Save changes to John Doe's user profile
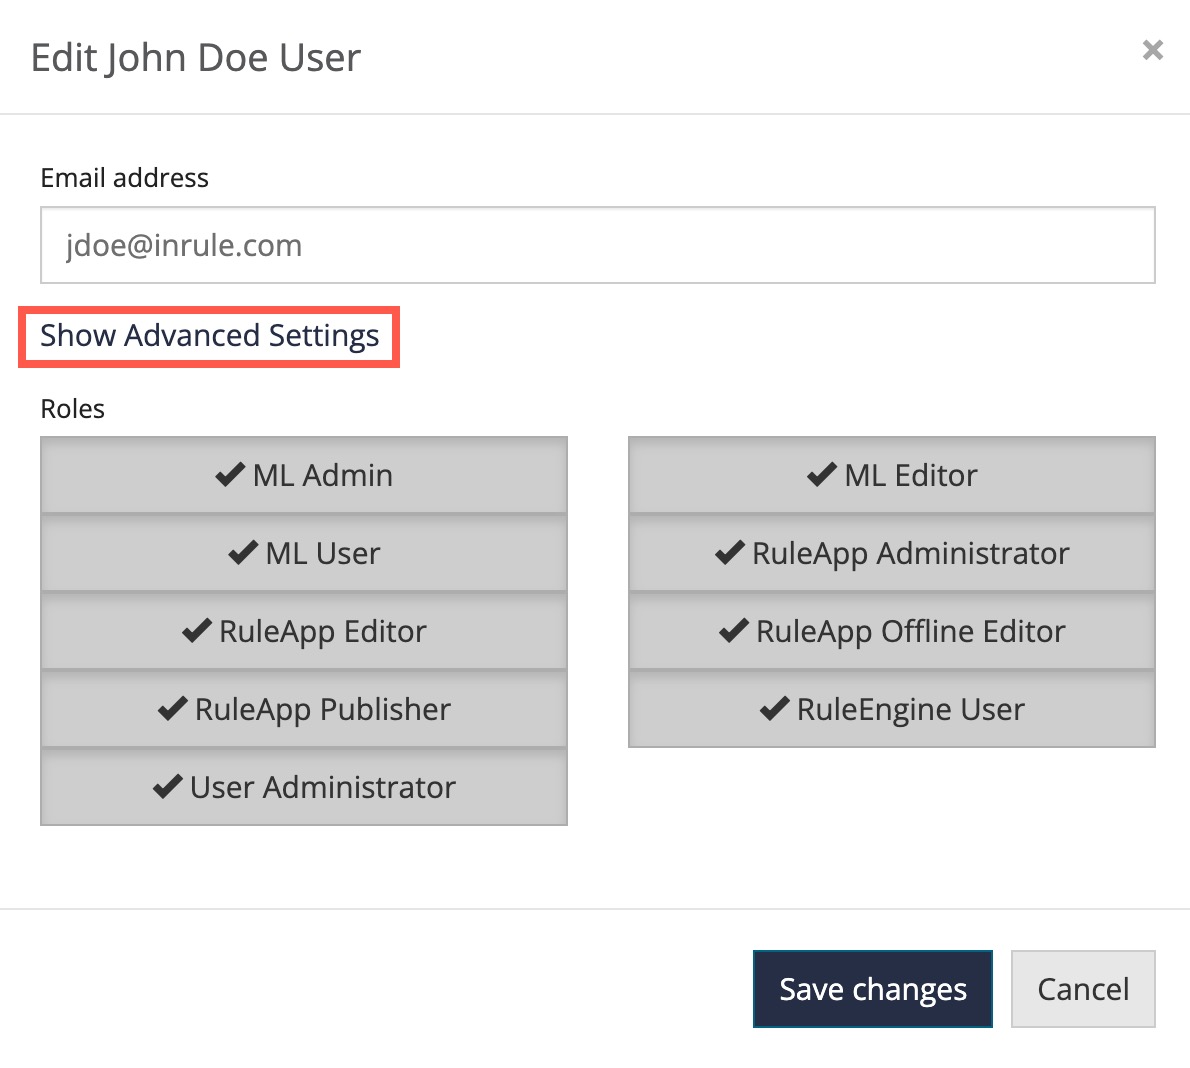The image size is (1190, 1068). [872, 989]
